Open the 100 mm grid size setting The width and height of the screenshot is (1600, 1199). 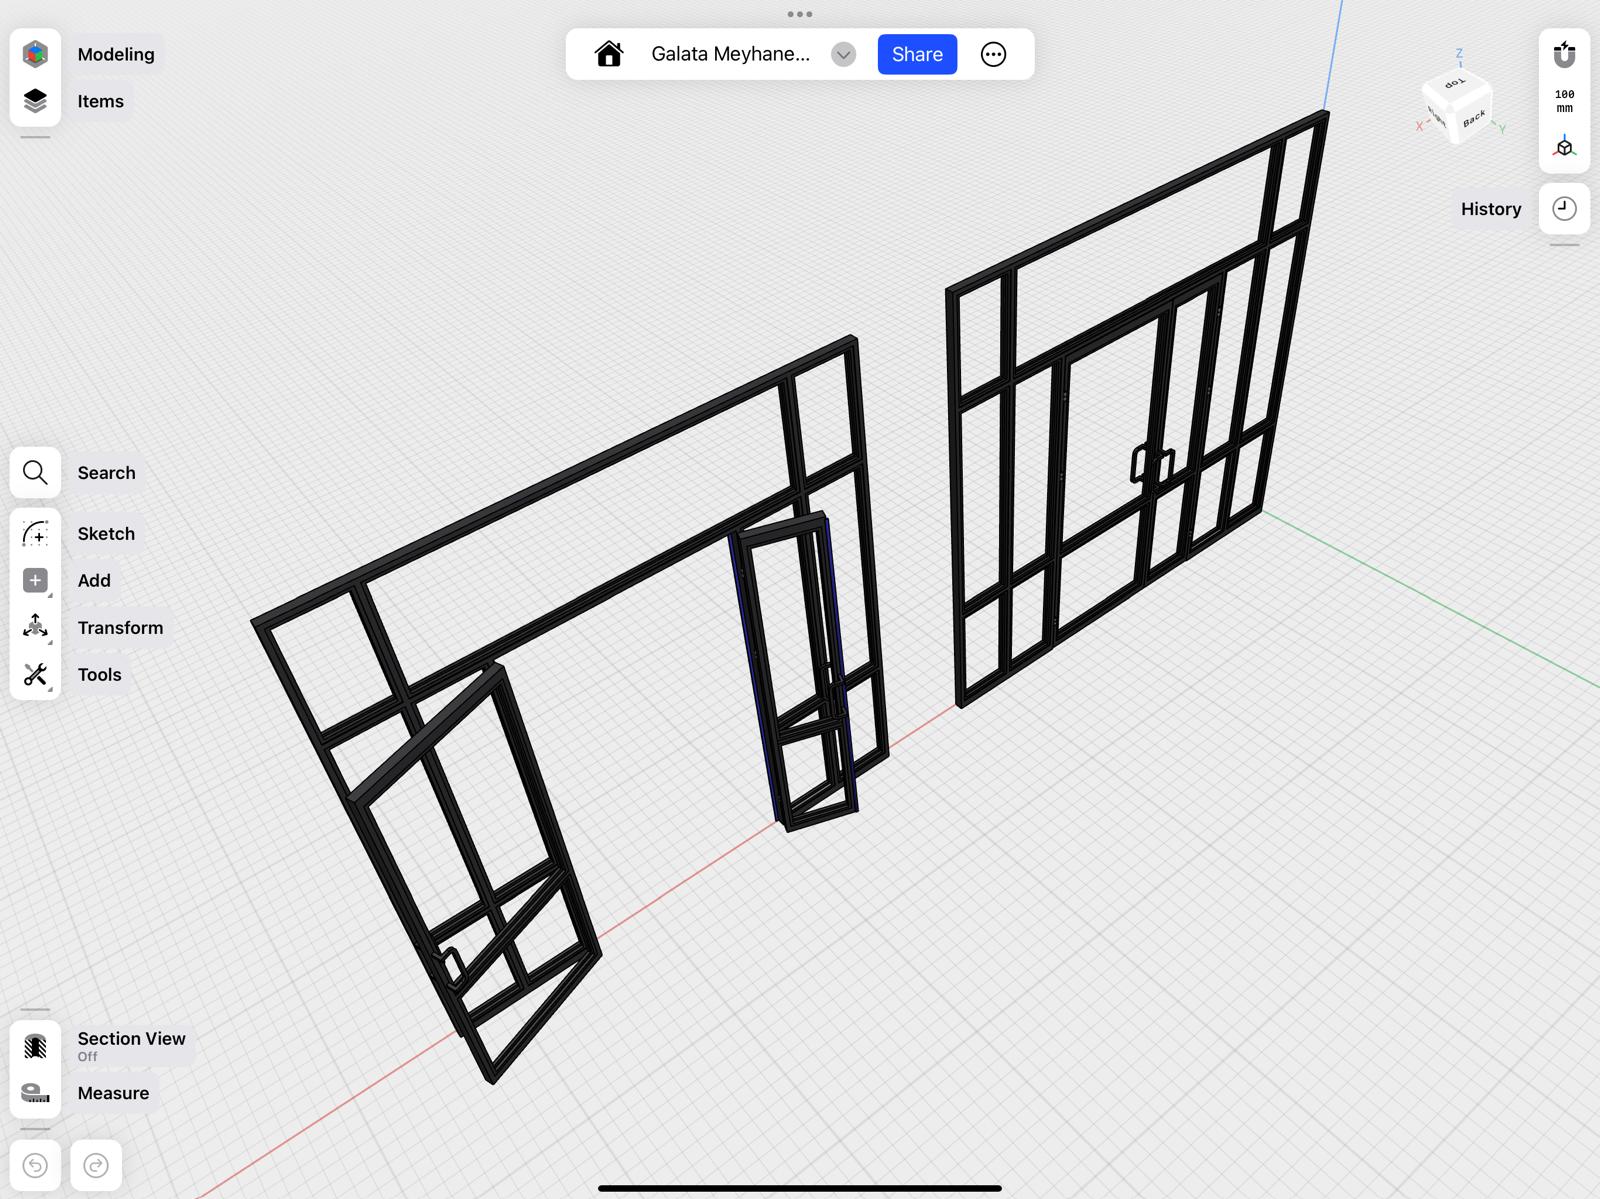(1564, 101)
